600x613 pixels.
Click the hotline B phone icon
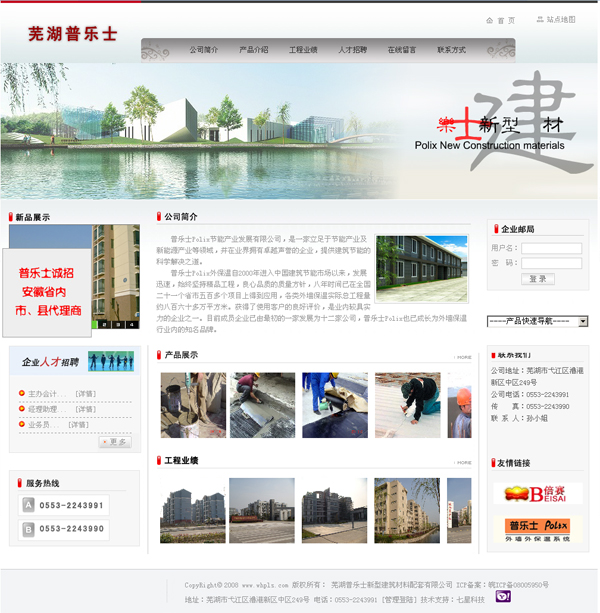(28, 528)
